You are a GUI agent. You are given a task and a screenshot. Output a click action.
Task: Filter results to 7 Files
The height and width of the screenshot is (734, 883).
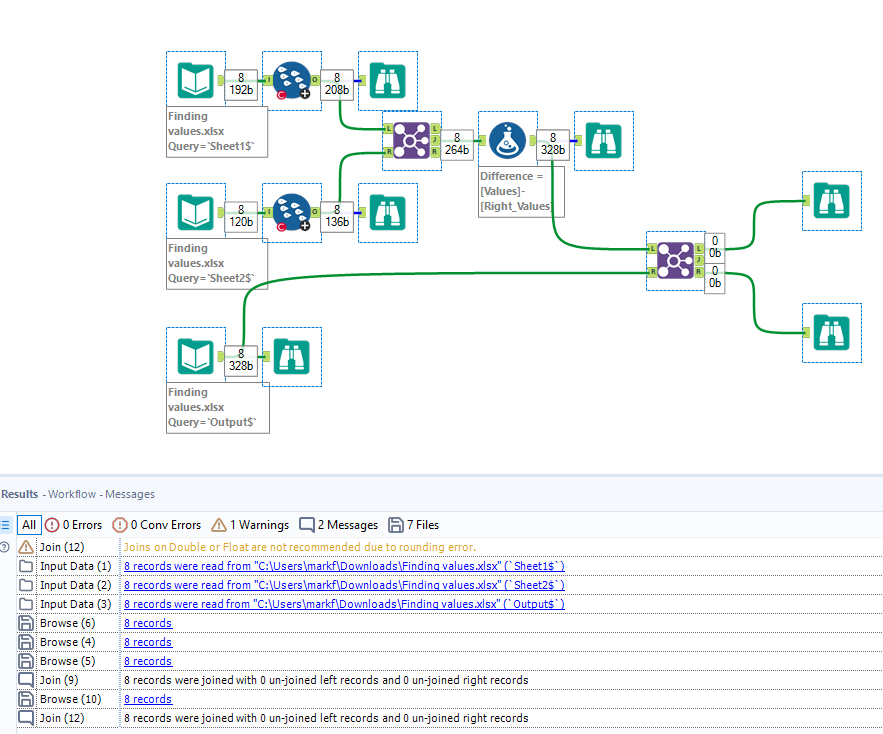pyautogui.click(x=413, y=525)
